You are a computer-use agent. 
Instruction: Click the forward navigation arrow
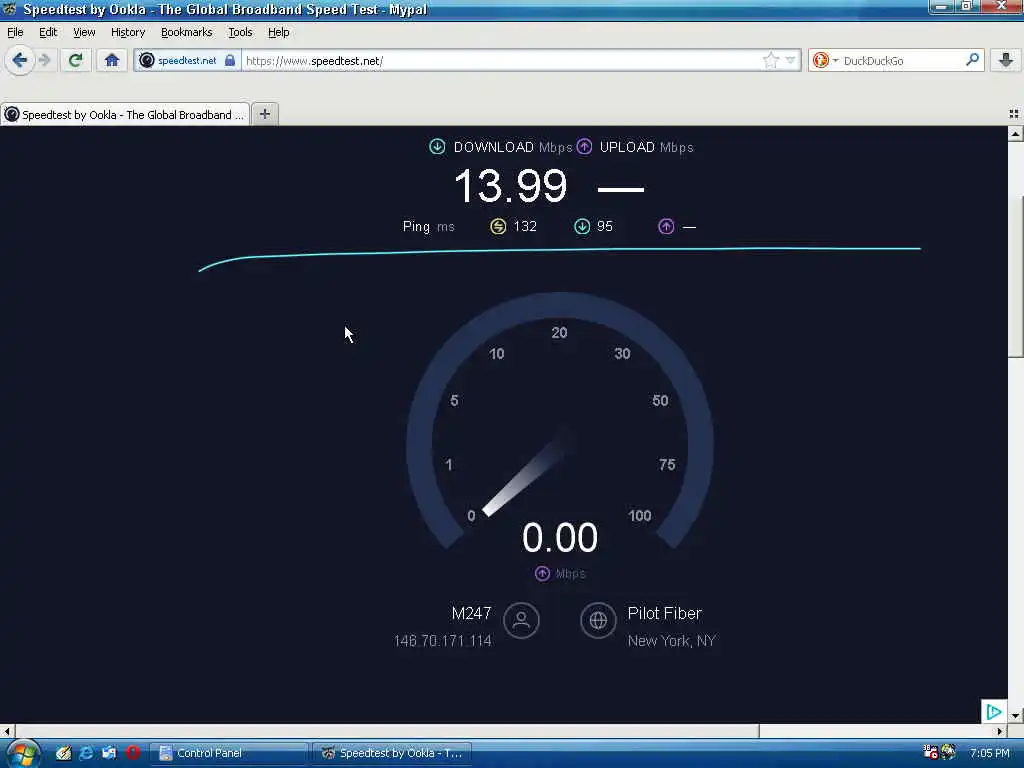44,61
